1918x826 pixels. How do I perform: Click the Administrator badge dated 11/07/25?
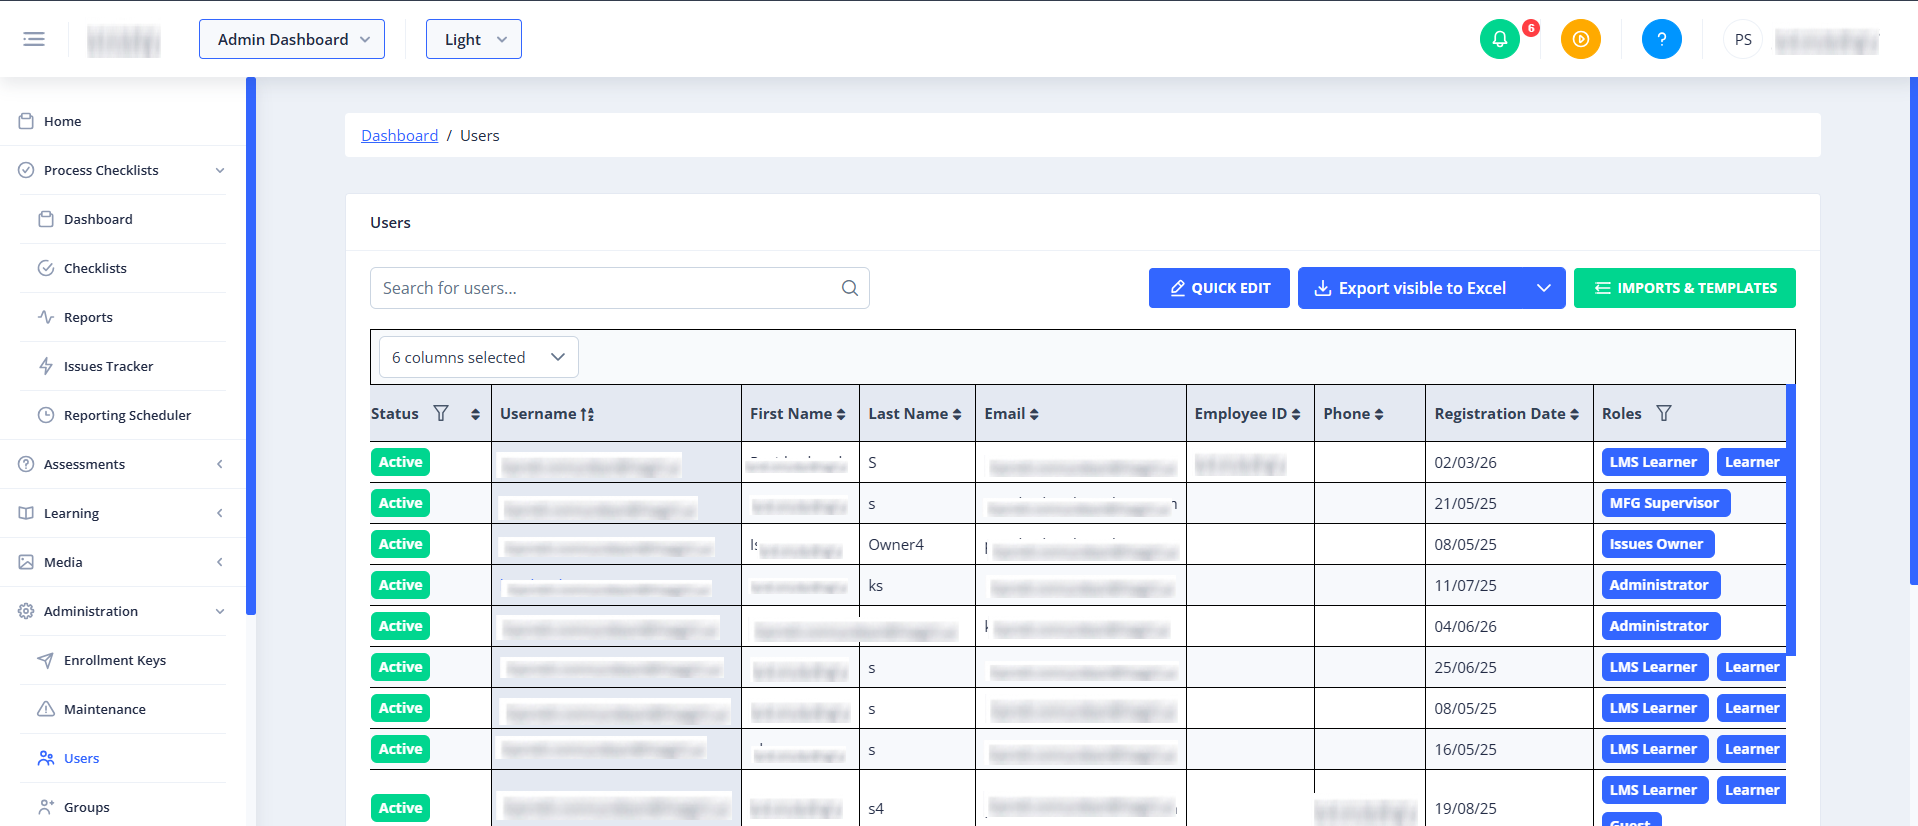pos(1660,585)
